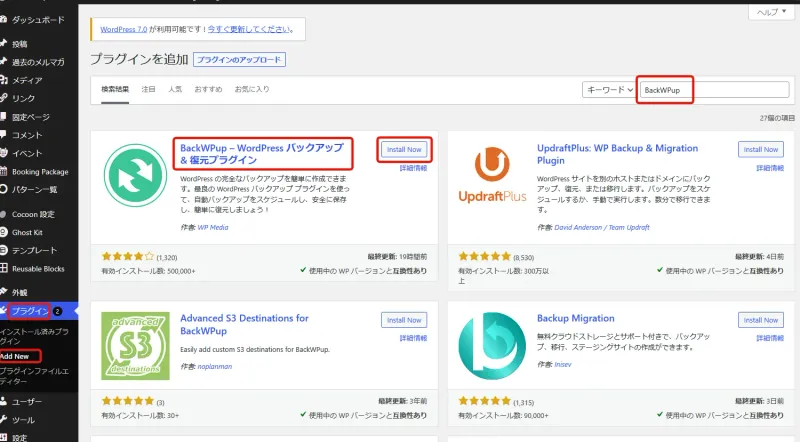
Task: Select Add New plugin submenu
Action: 15,356
